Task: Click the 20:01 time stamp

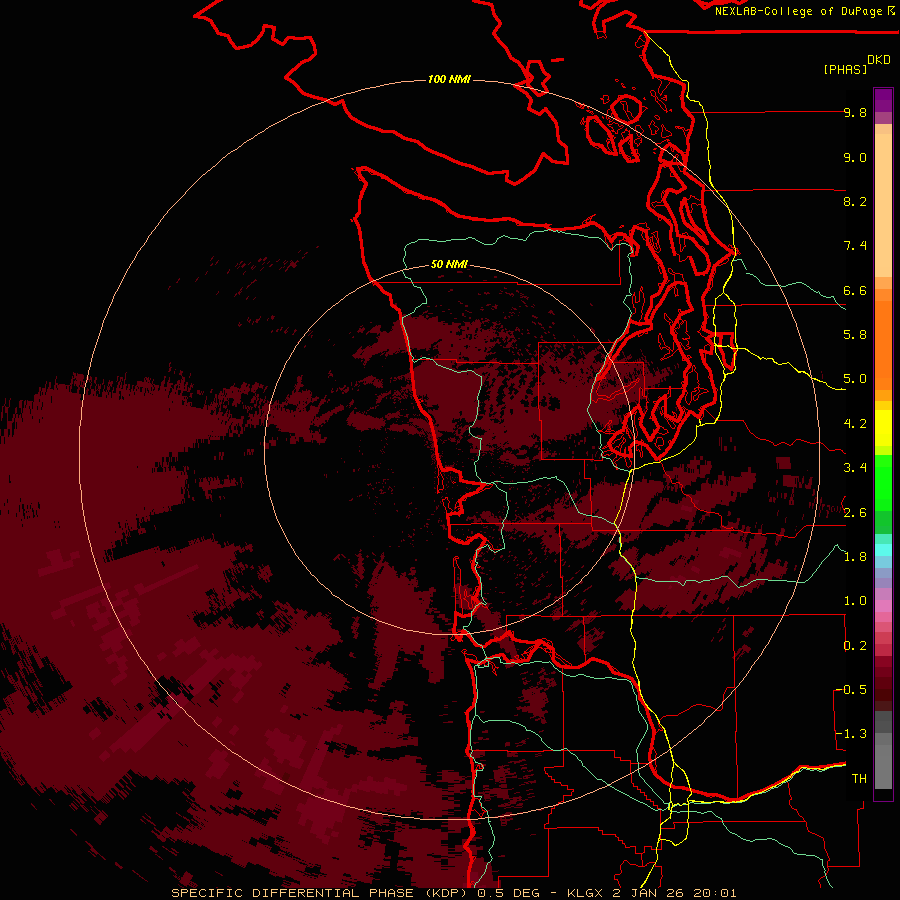Action: (715, 893)
